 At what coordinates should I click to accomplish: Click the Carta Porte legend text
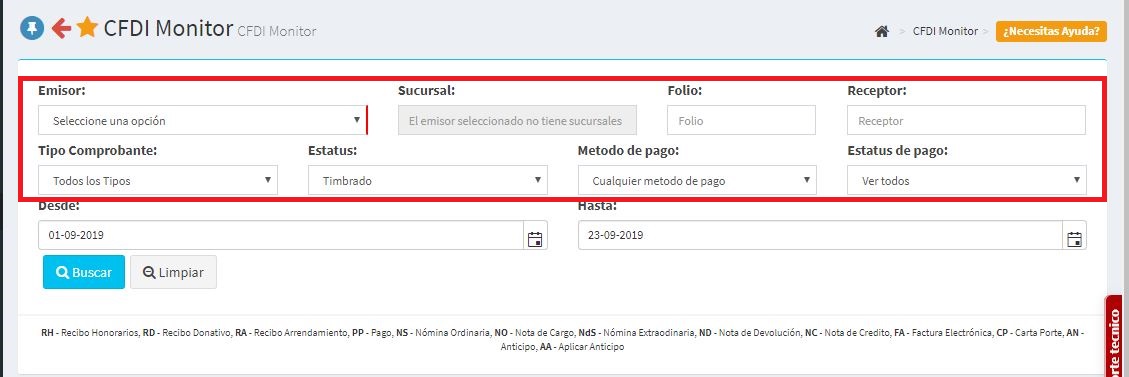pos(1037,333)
